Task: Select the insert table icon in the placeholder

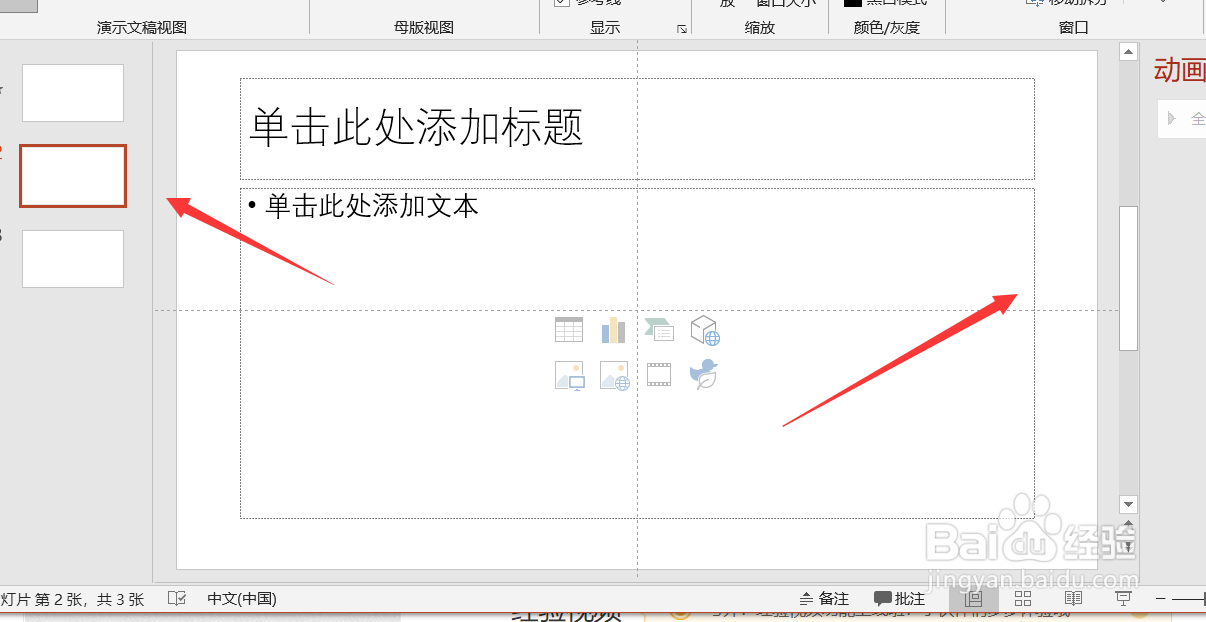Action: [x=569, y=329]
